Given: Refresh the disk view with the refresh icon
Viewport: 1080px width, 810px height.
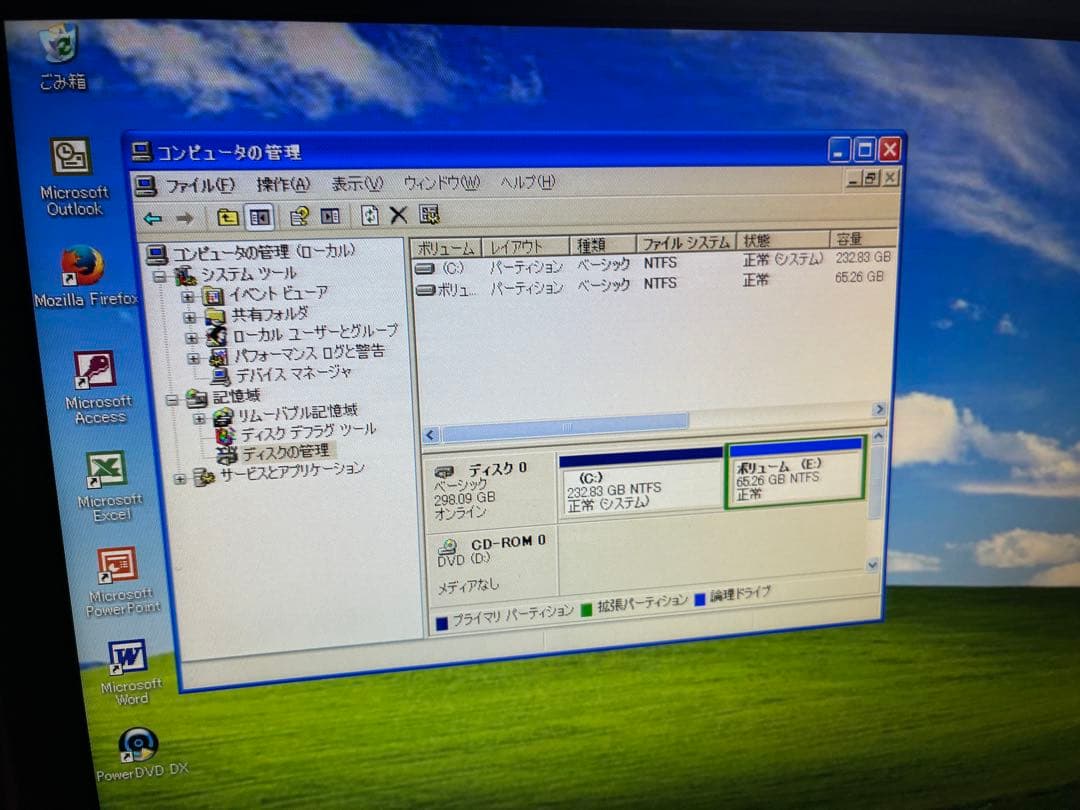Looking at the screenshot, I should [x=370, y=216].
